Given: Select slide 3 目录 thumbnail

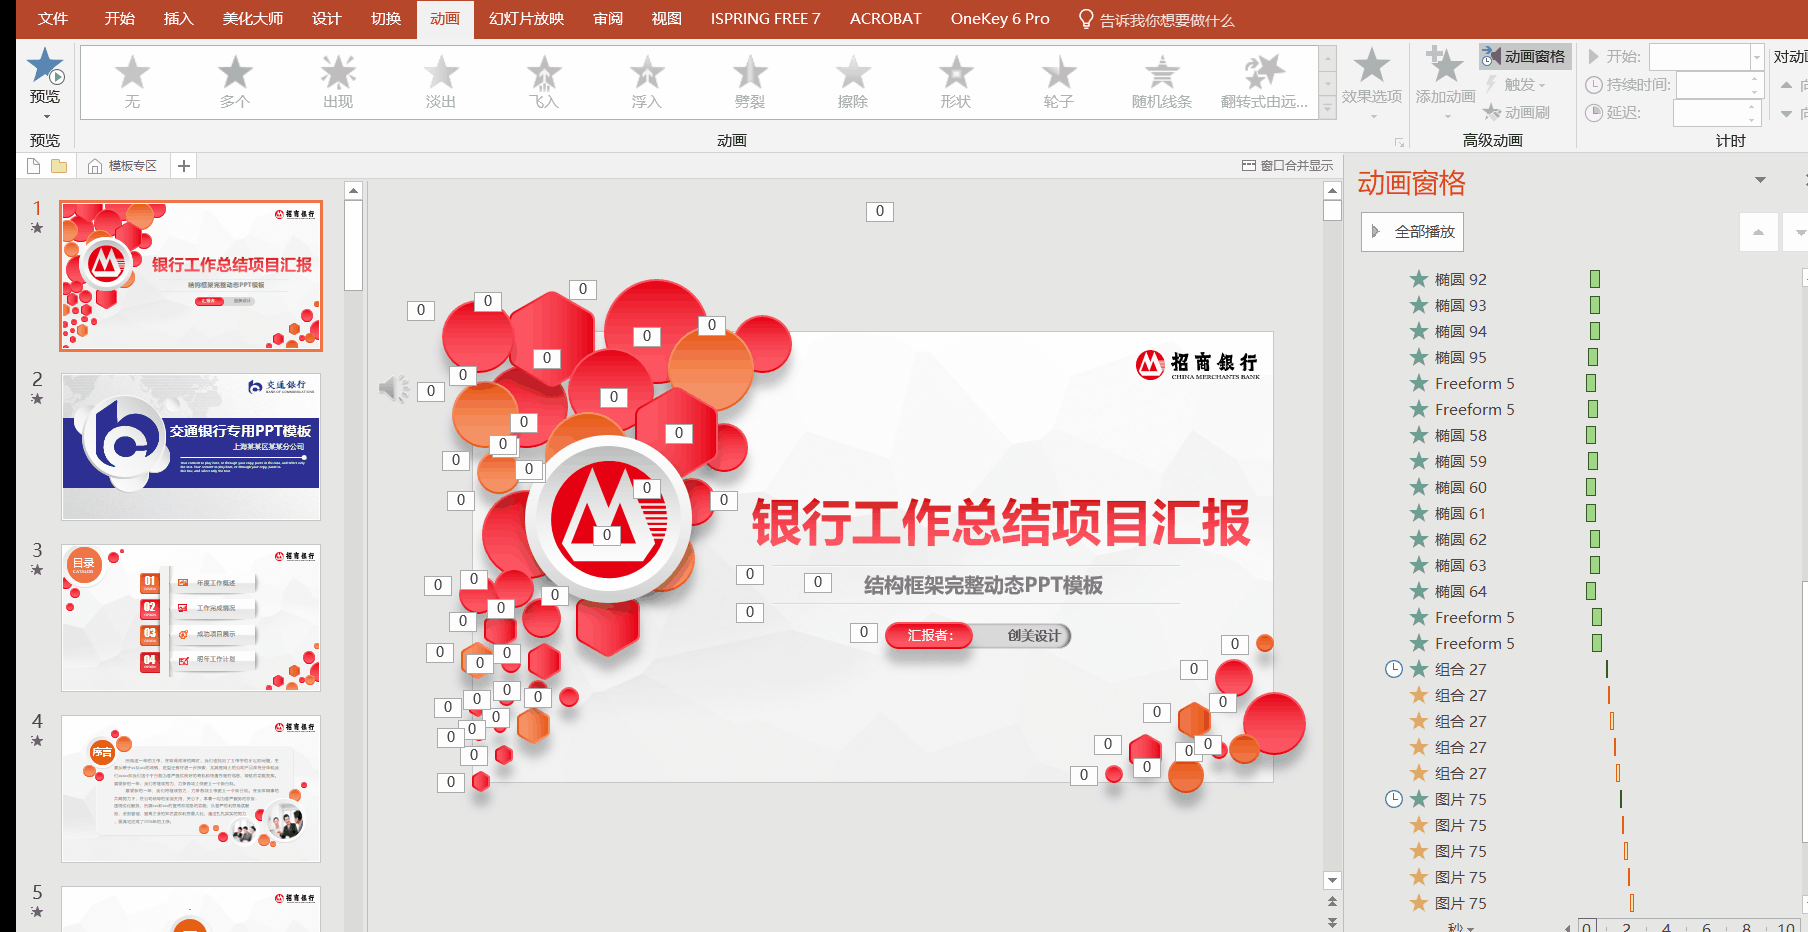Looking at the screenshot, I should [x=191, y=617].
